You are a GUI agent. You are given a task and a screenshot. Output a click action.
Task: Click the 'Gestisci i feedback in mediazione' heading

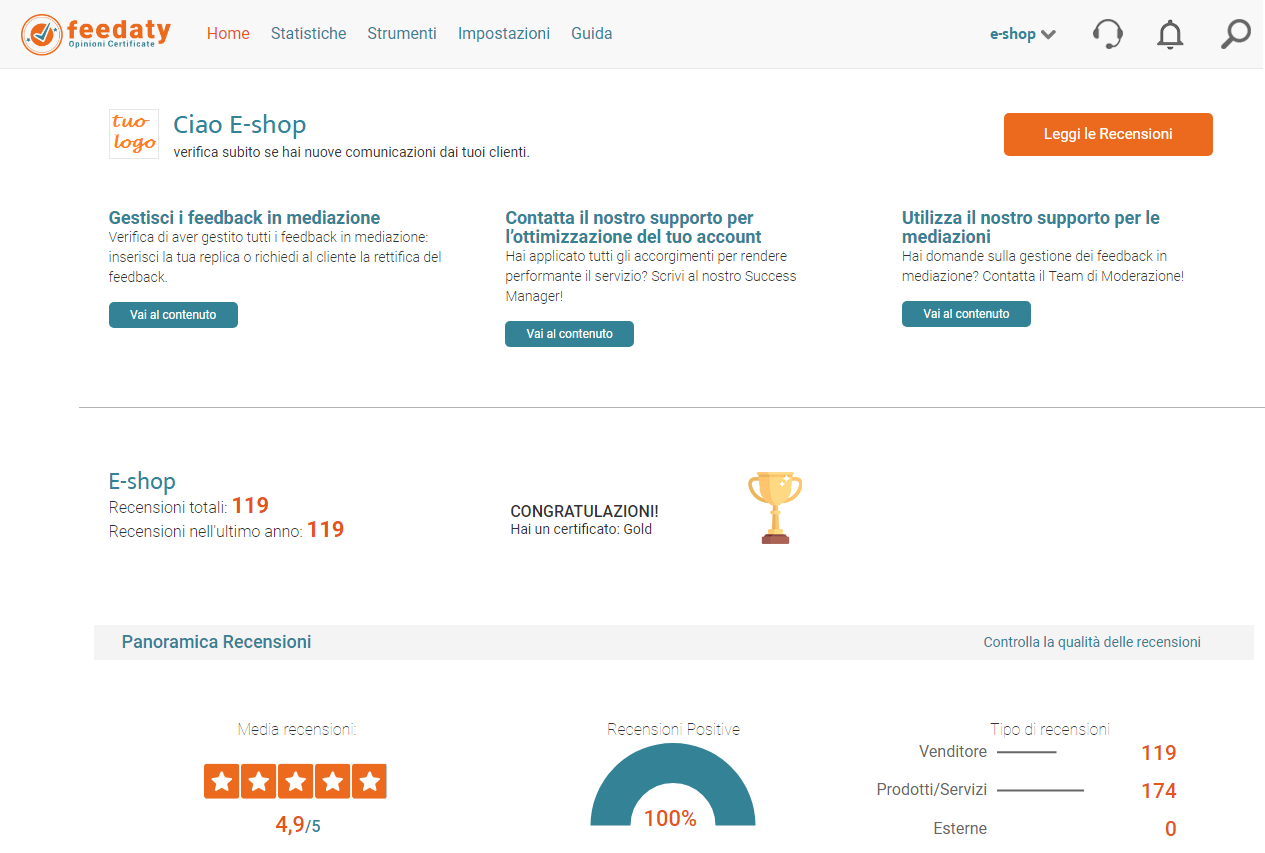click(x=244, y=218)
